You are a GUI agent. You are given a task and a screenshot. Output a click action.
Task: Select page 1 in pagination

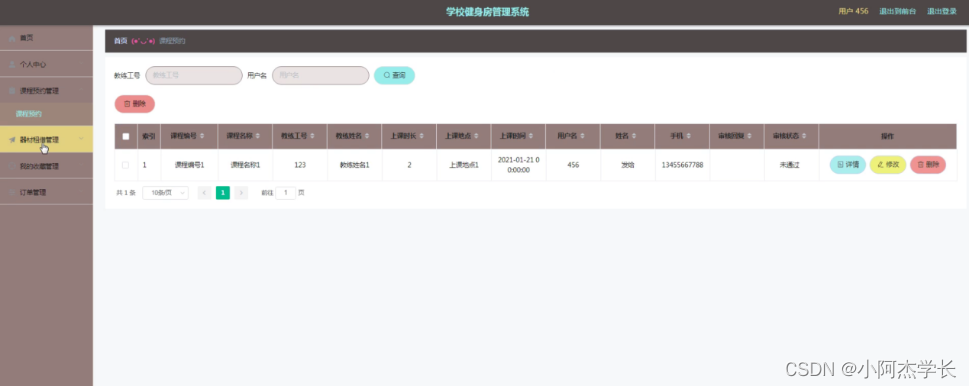223,193
